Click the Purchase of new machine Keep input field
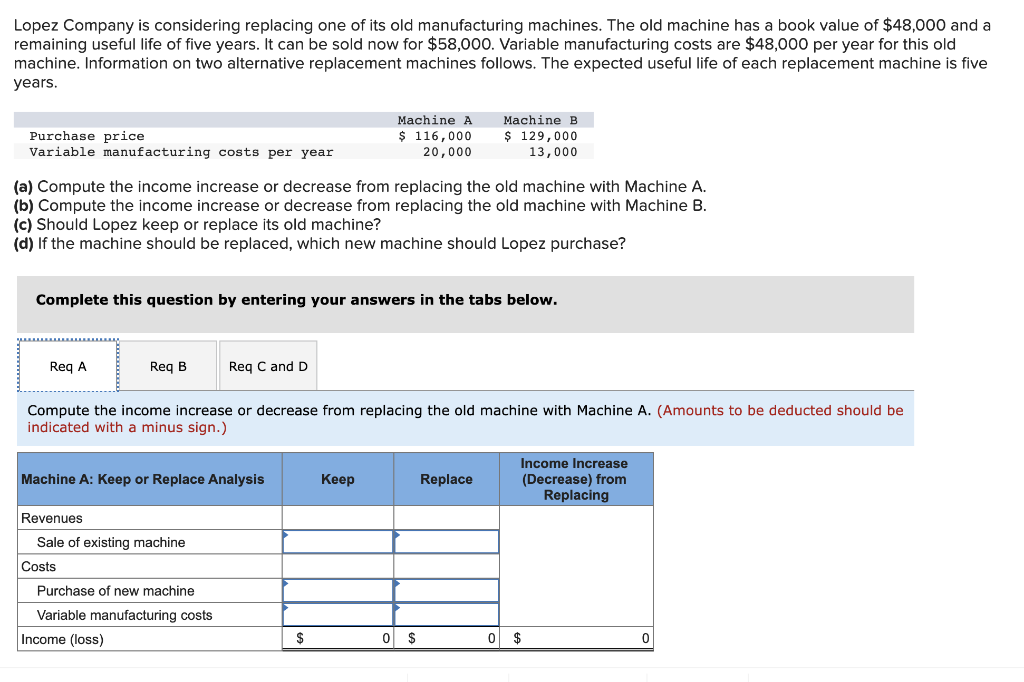The width and height of the screenshot is (1024, 682). click(x=337, y=590)
